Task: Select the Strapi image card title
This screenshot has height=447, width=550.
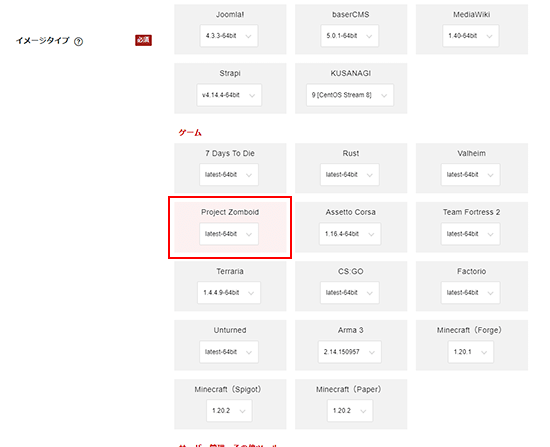Action: pyautogui.click(x=230, y=73)
